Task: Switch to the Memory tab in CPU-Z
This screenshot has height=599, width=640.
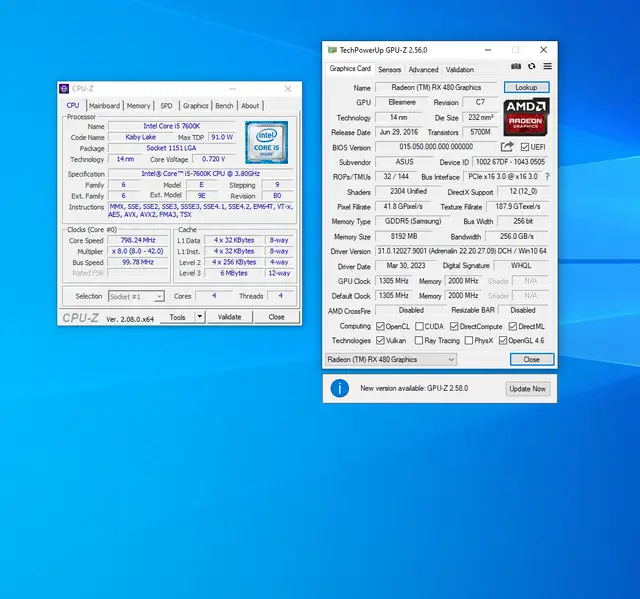Action: (x=138, y=106)
